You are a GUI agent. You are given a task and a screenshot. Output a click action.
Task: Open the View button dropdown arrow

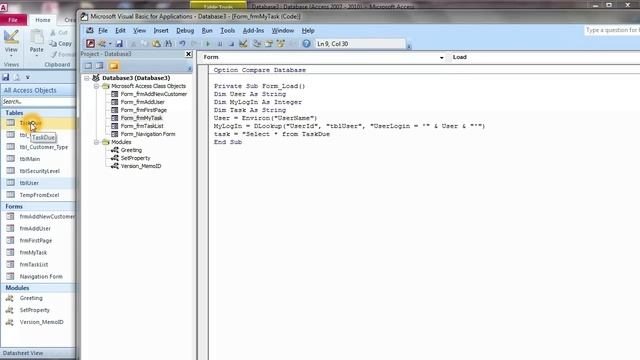(x=11, y=56)
